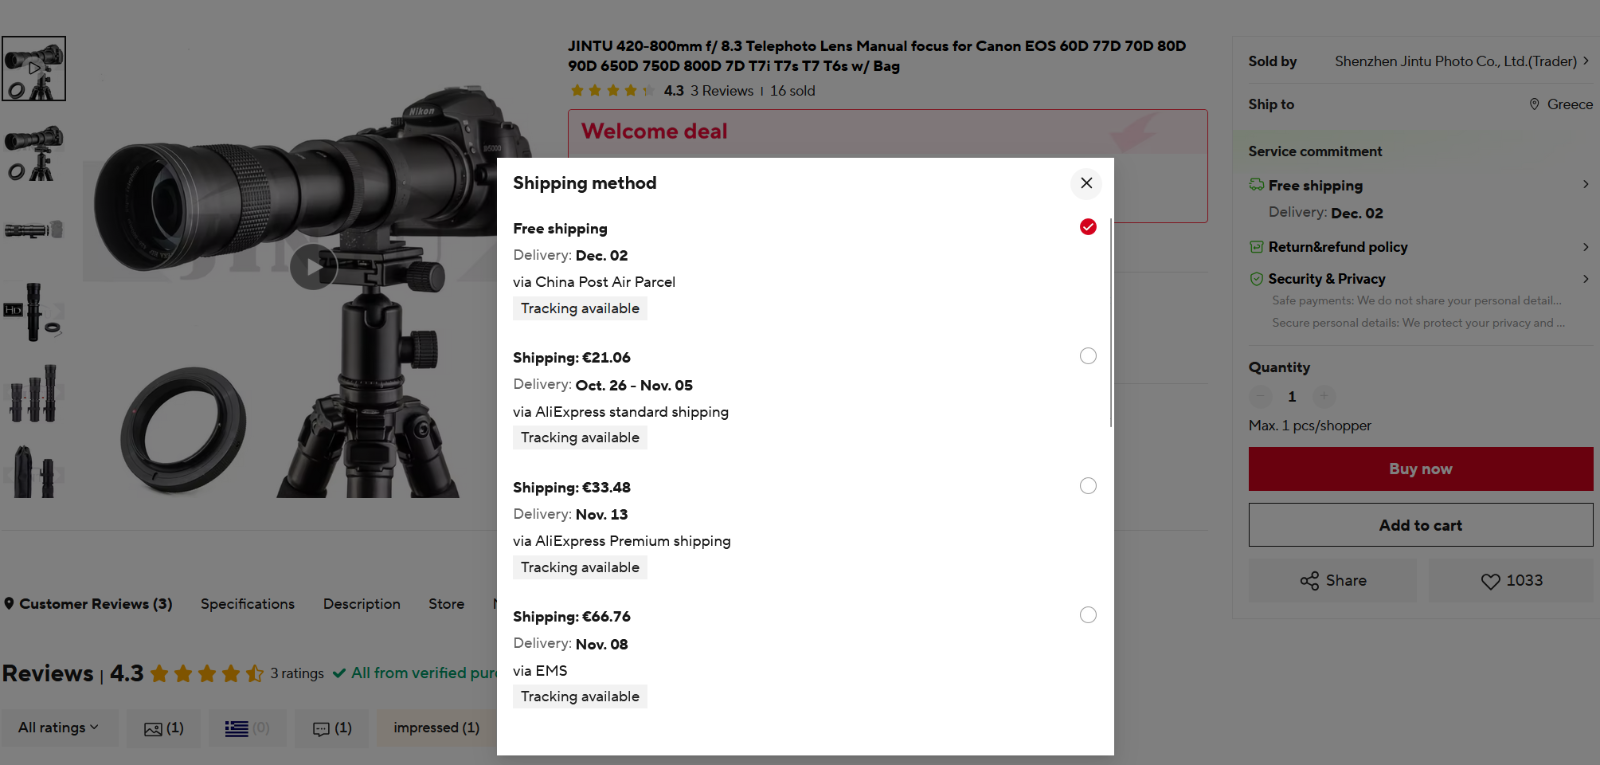Select the first video thumbnail of lens
The height and width of the screenshot is (765, 1600).
pyautogui.click(x=34, y=69)
